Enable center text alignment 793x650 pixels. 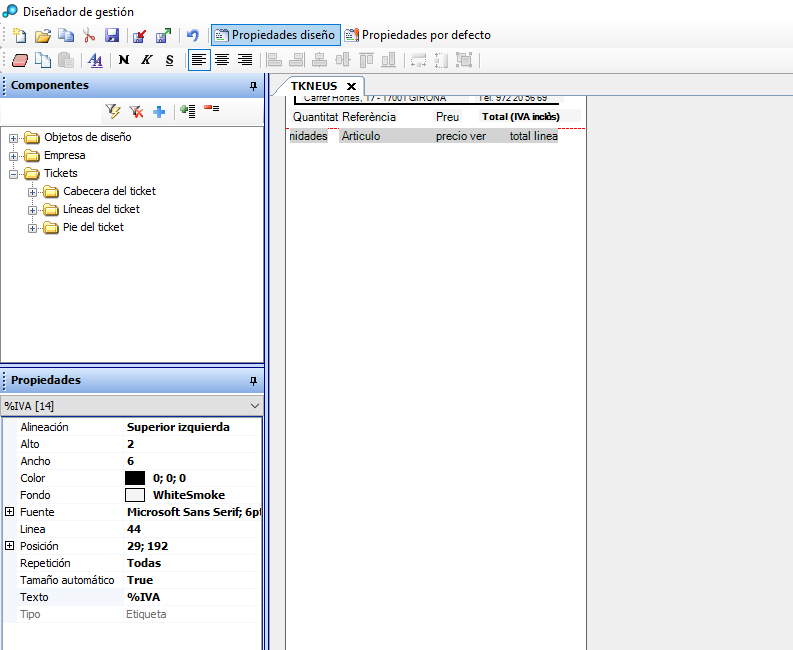tap(222, 60)
